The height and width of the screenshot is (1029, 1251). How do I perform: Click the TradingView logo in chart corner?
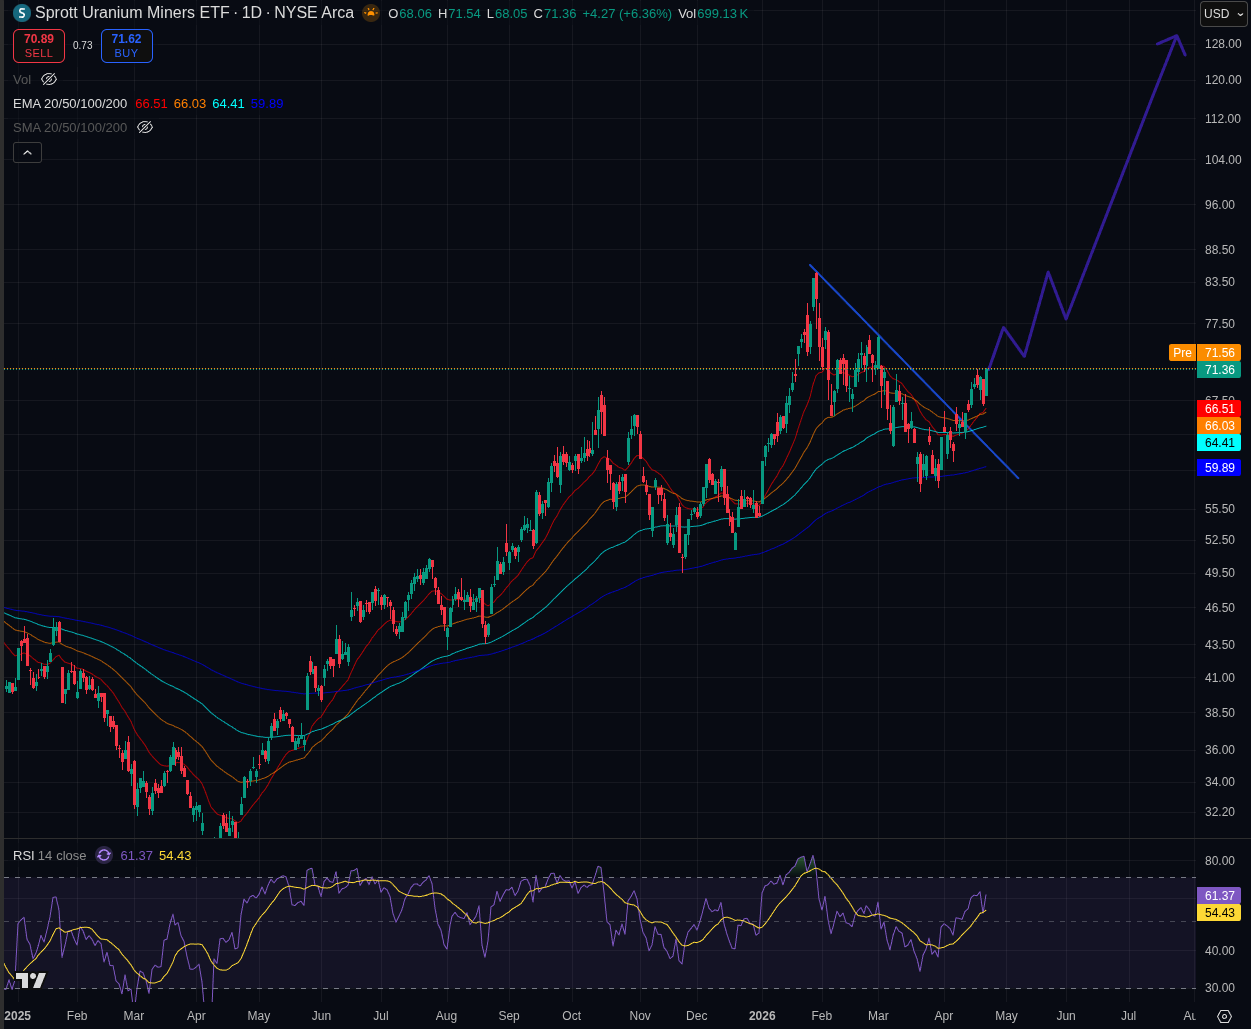coord(31,981)
